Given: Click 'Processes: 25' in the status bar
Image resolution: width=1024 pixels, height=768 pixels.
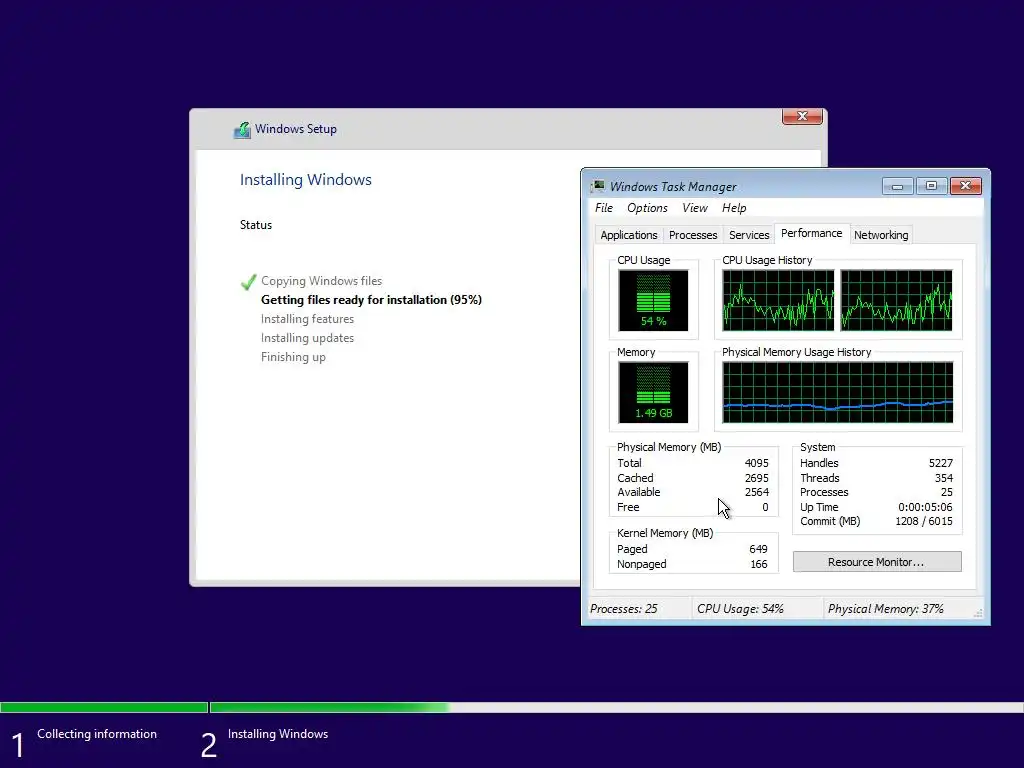Looking at the screenshot, I should click(624, 609).
